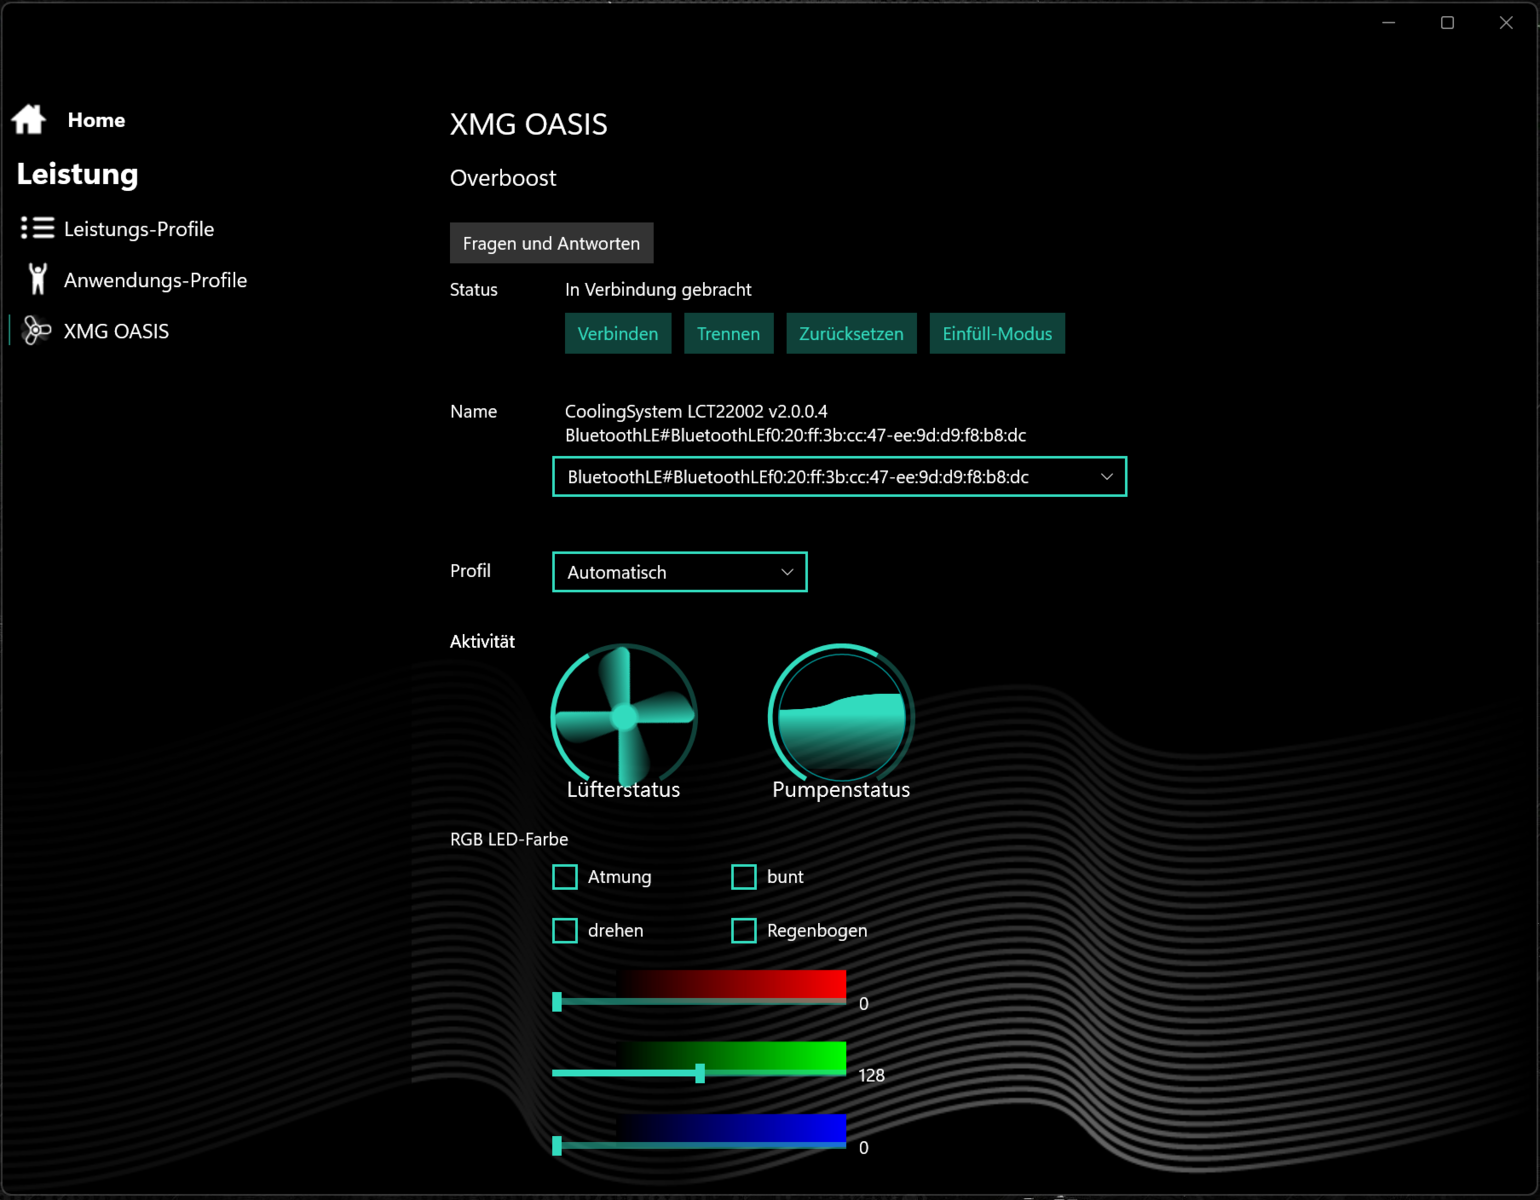Toggle the Regenbogen LED checkbox
Viewport: 1540px width, 1200px height.
(744, 931)
